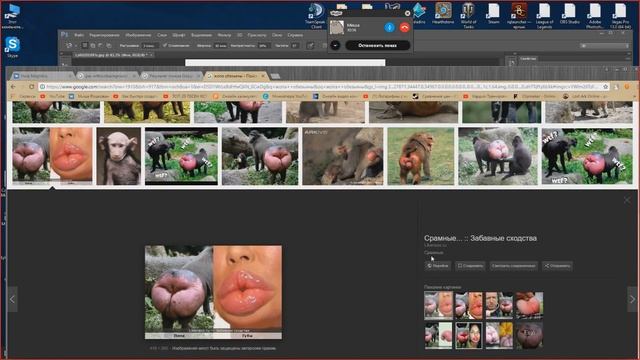Open the Steam desktop shortcut
This screenshot has height=360, width=640.
click(493, 13)
